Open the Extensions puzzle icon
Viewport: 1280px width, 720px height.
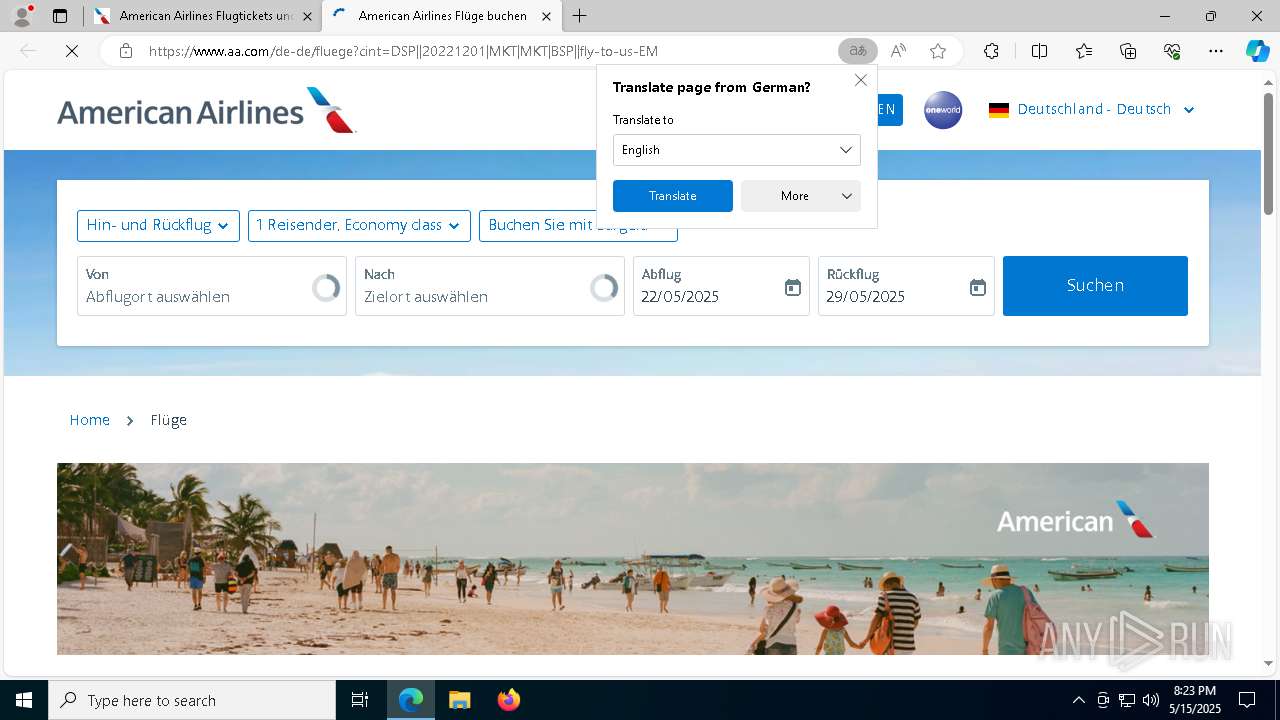pos(991,51)
